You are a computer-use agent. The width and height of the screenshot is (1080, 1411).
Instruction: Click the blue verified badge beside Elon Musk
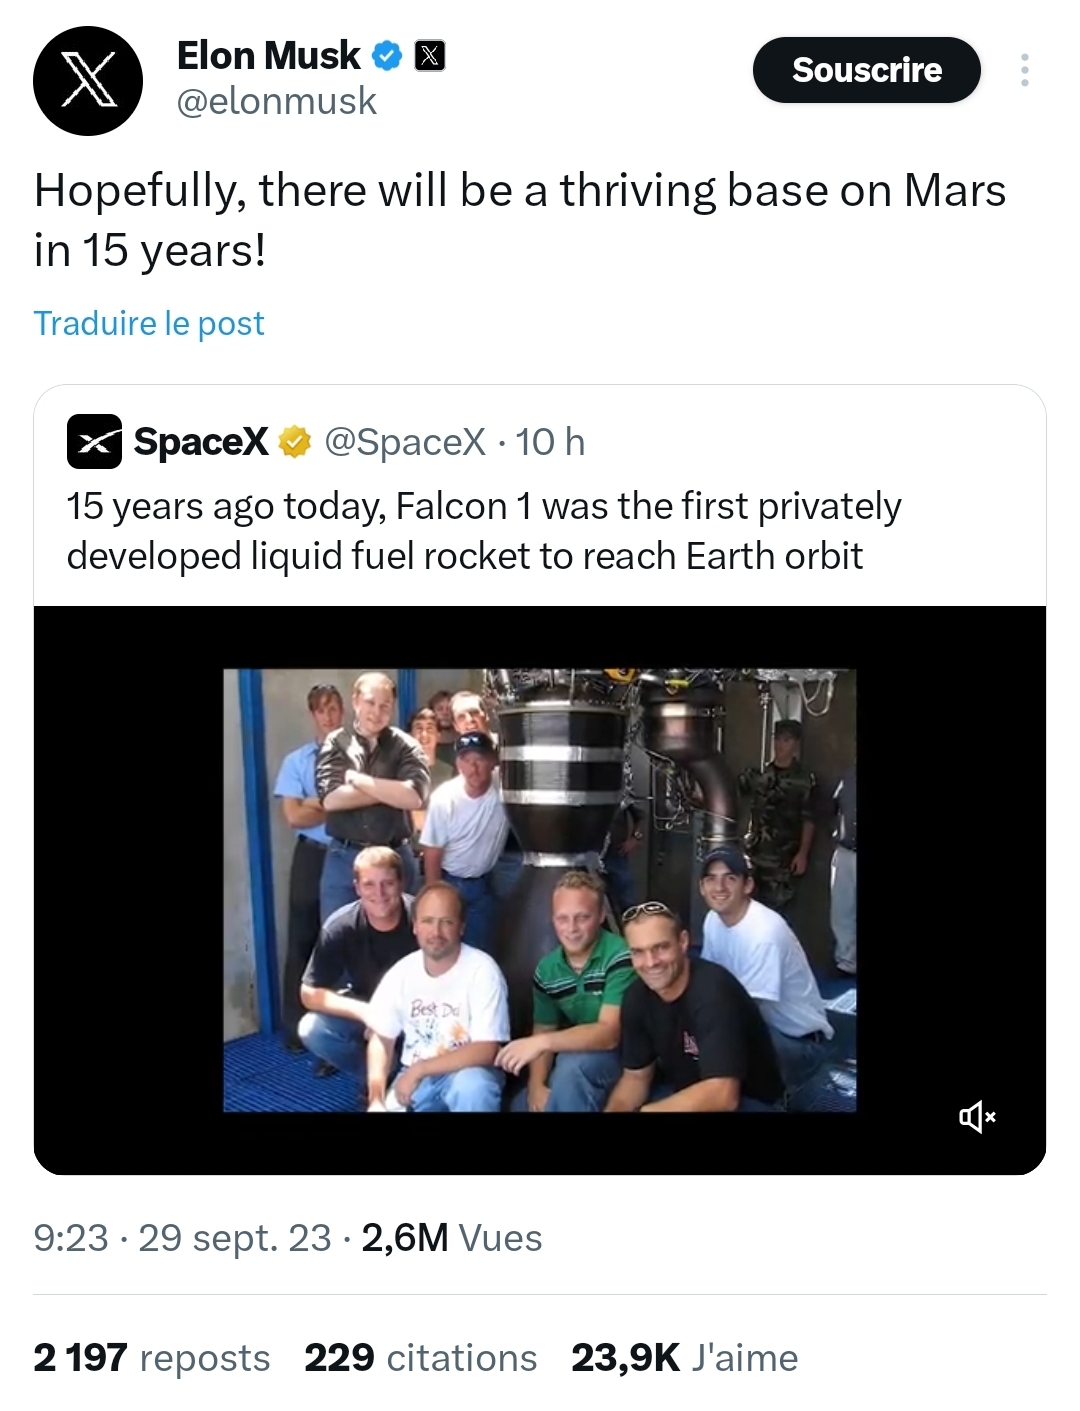coord(386,56)
